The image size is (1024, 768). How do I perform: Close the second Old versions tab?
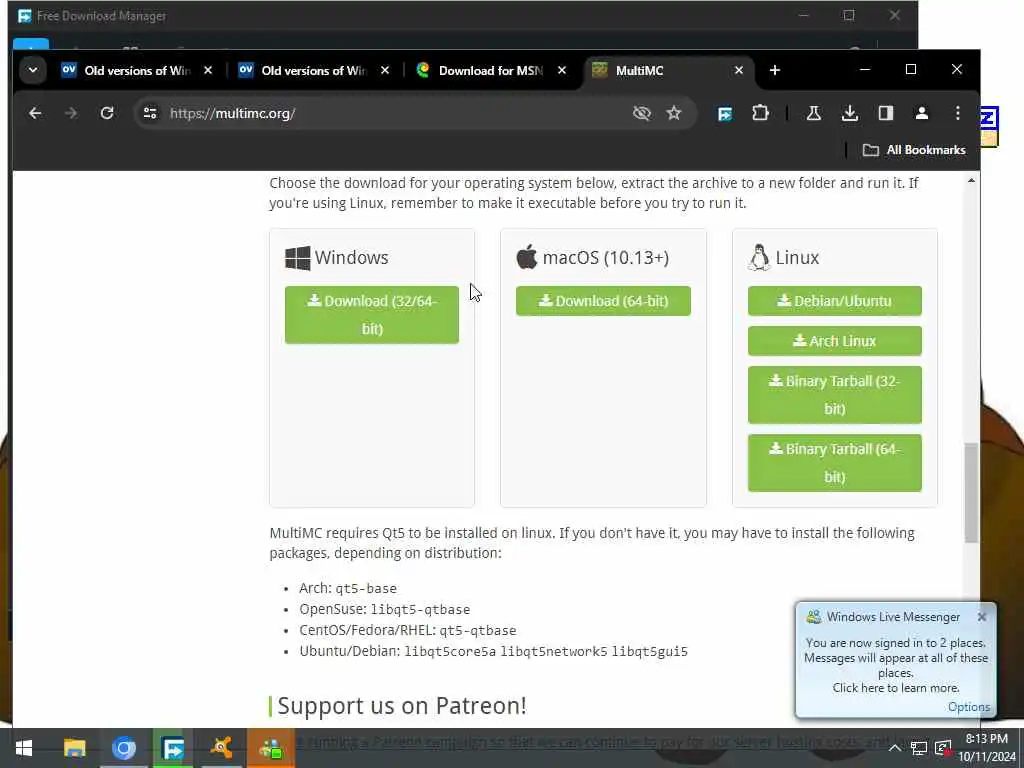tap(385, 70)
